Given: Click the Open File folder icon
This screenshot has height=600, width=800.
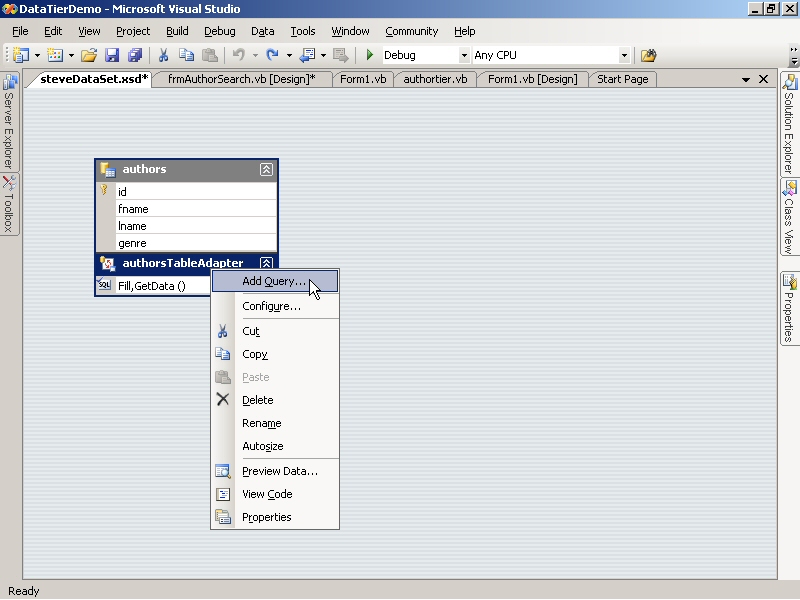Looking at the screenshot, I should [x=89, y=55].
